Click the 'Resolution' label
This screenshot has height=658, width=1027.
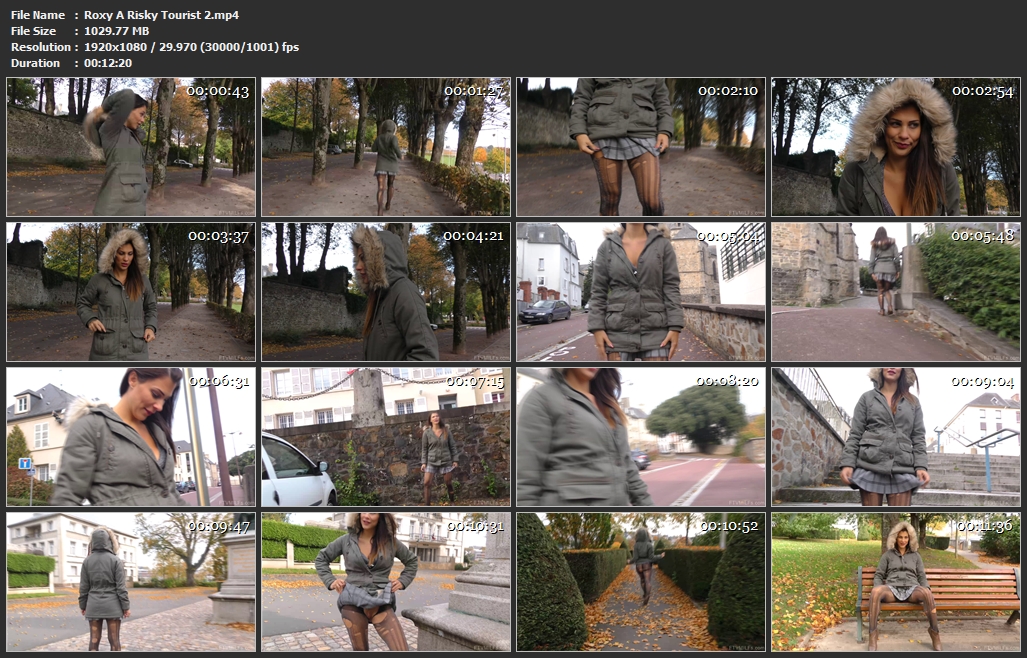(41, 47)
